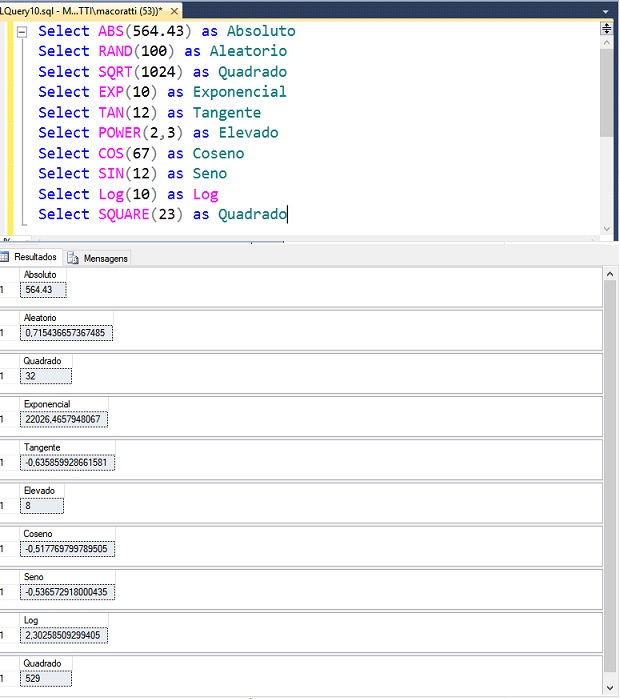Select the Exponencial column header

[x=64, y=404]
